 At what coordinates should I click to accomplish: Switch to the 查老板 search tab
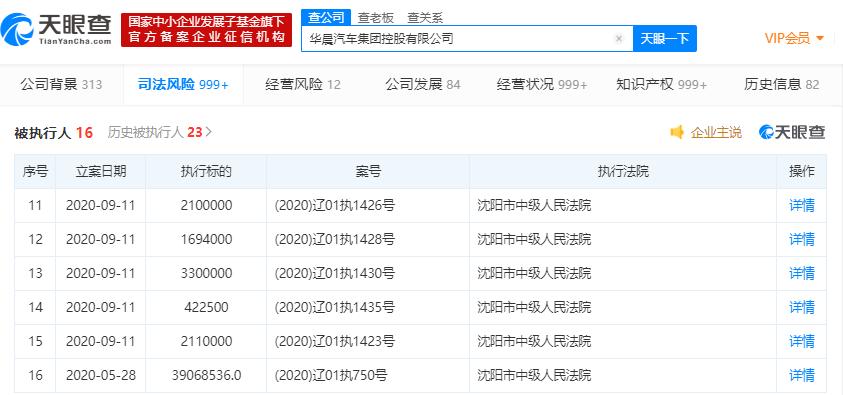point(376,18)
